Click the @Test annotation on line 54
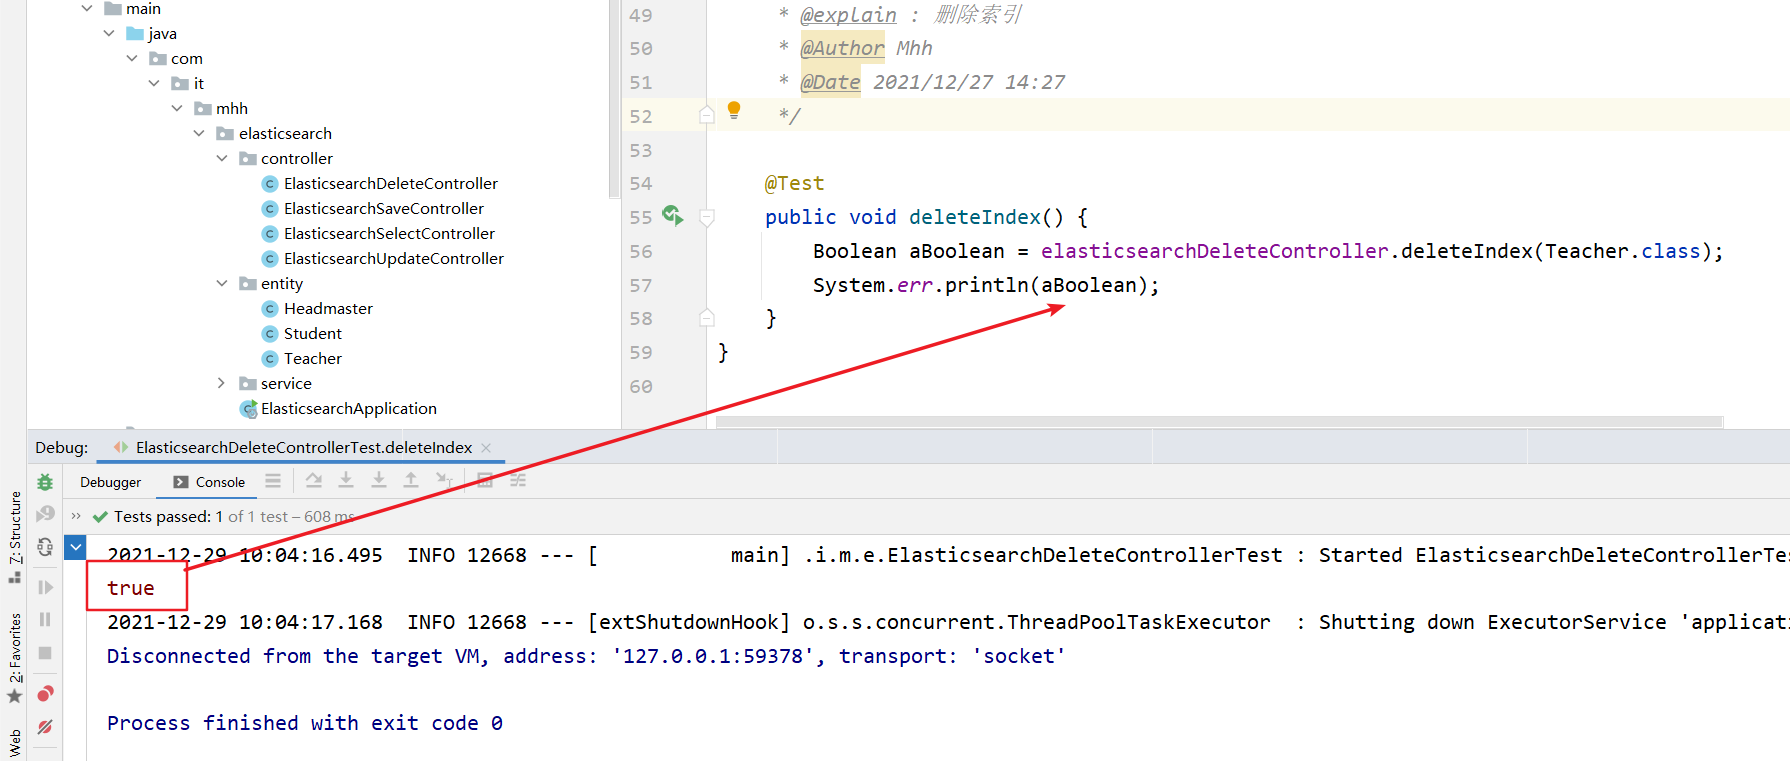 tap(795, 183)
